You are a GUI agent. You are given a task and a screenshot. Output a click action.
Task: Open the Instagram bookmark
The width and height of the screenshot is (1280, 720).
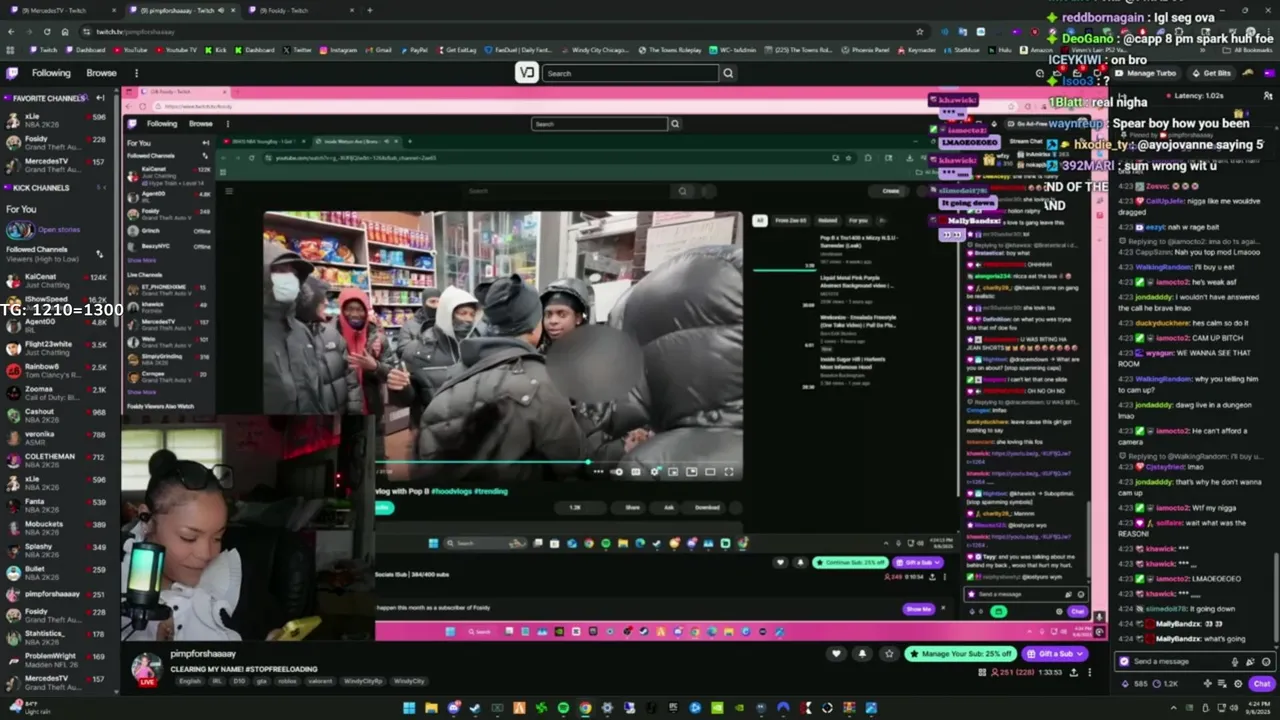tap(338, 50)
